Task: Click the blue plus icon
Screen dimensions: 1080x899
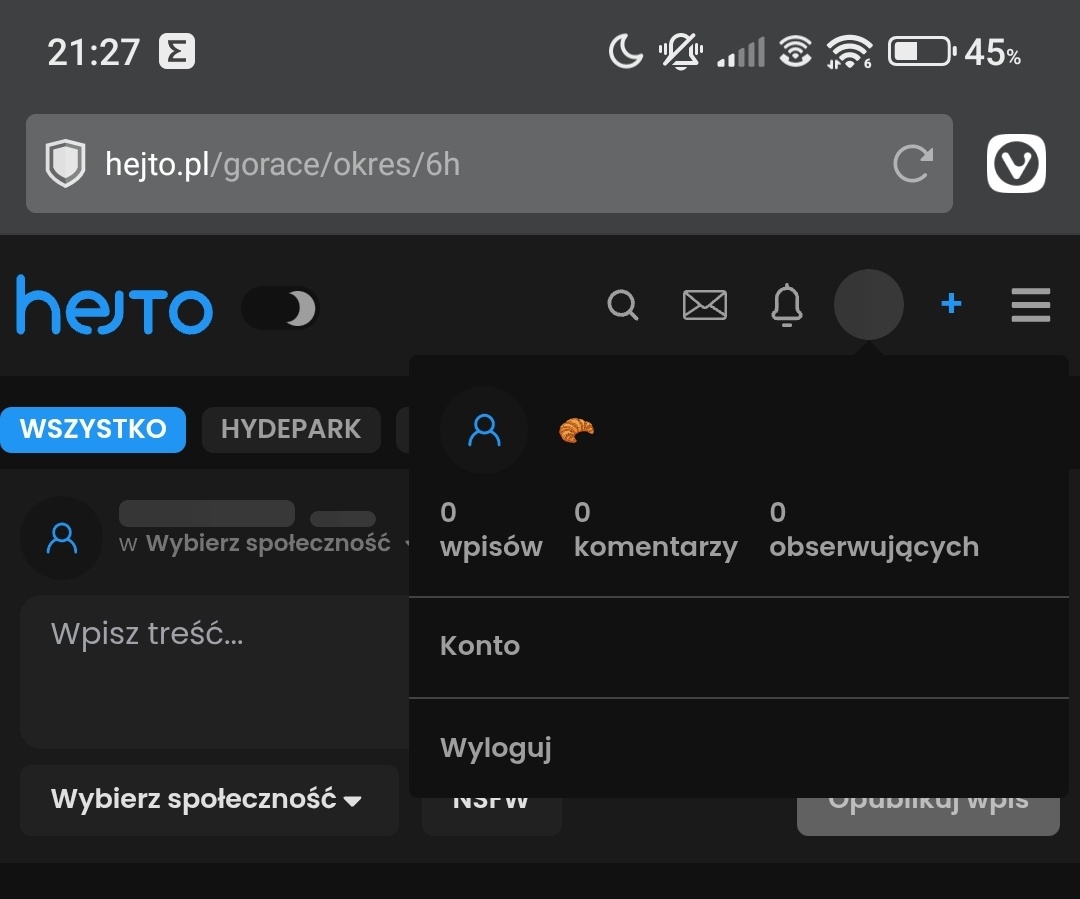Action: pyautogui.click(x=951, y=304)
